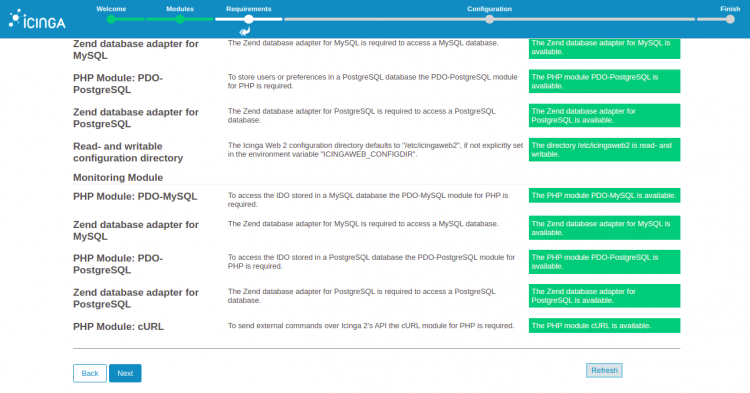
Task: Click the cURL module description text
Action: [371, 326]
